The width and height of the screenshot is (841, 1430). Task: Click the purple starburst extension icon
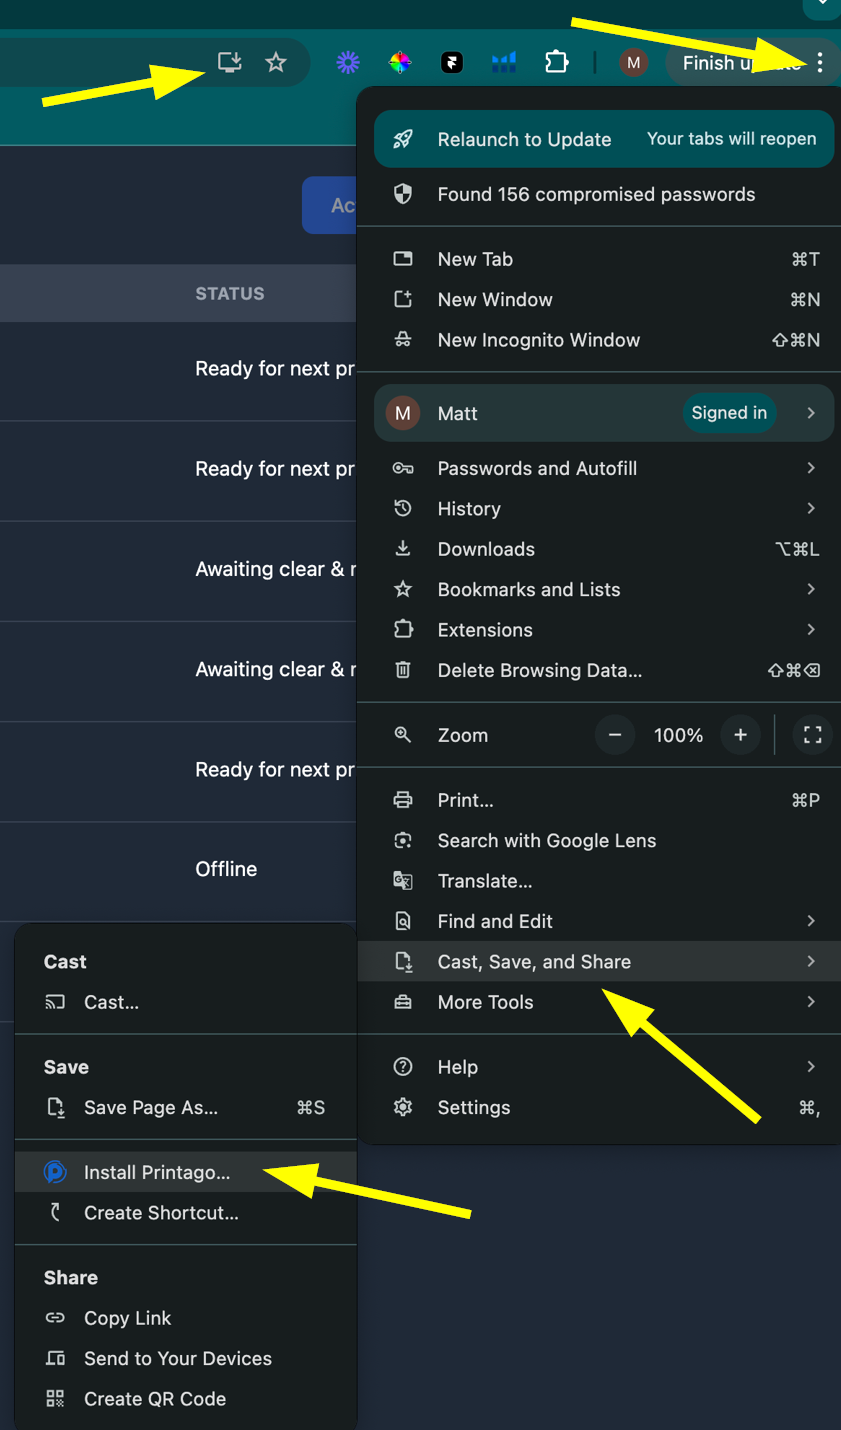click(348, 63)
